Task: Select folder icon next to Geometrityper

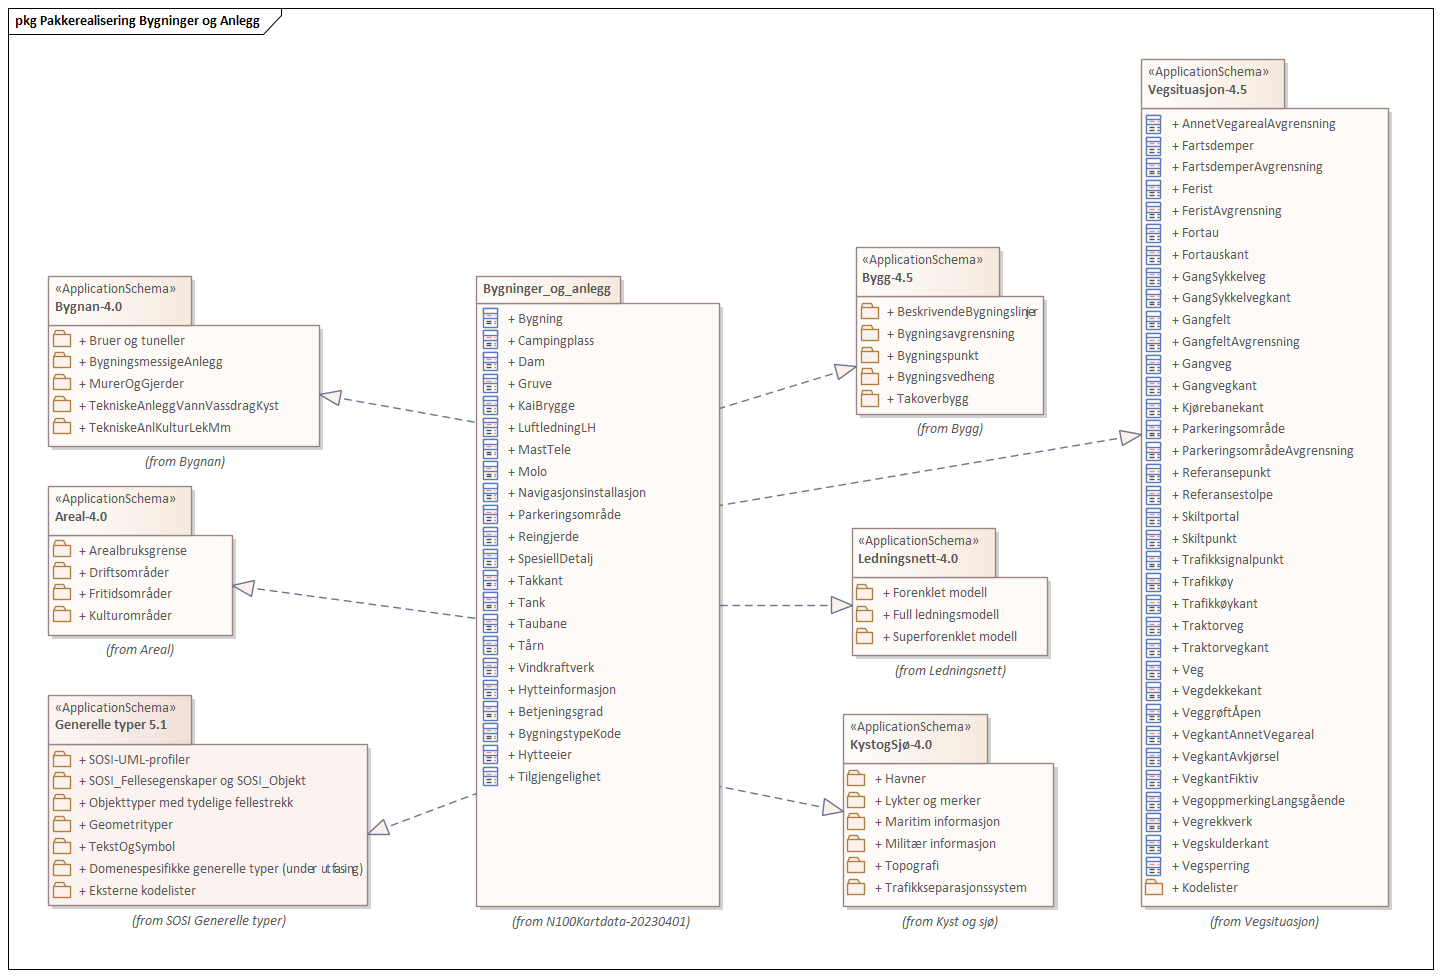Action: (62, 824)
